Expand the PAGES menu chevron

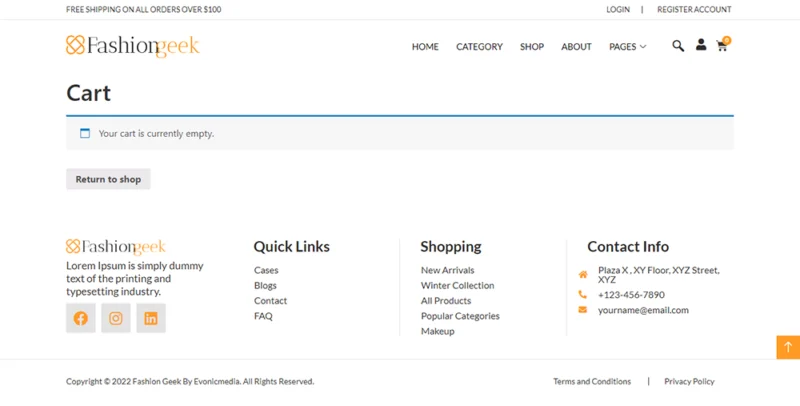click(x=643, y=46)
